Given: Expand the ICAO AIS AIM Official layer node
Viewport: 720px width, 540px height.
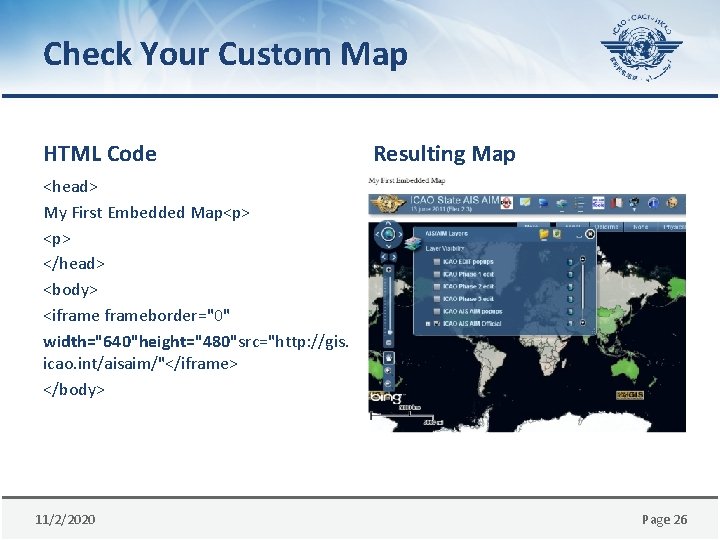Looking at the screenshot, I should click(428, 324).
